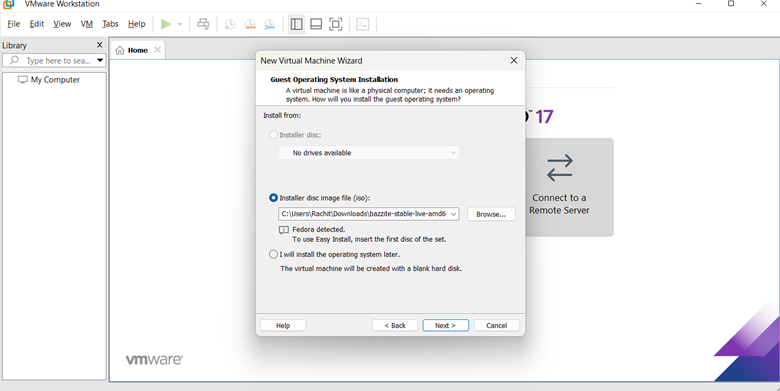Viewport: 780px width, 391px height.
Task: Switch to the Home tab
Action: (x=137, y=50)
